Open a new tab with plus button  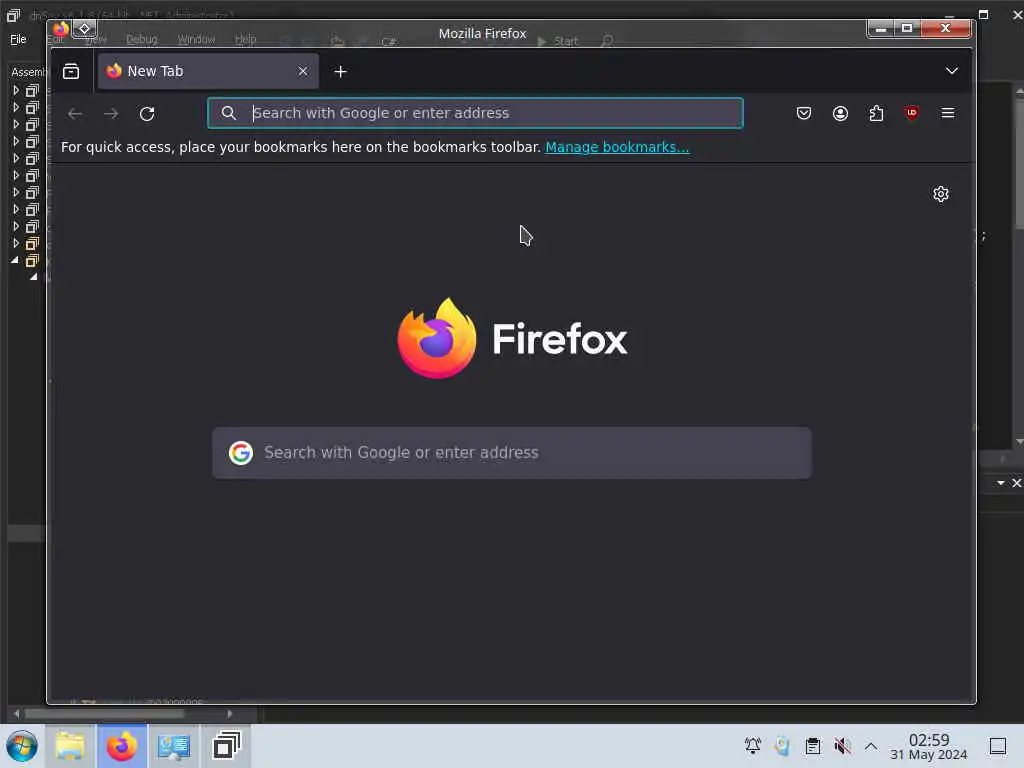pos(340,72)
